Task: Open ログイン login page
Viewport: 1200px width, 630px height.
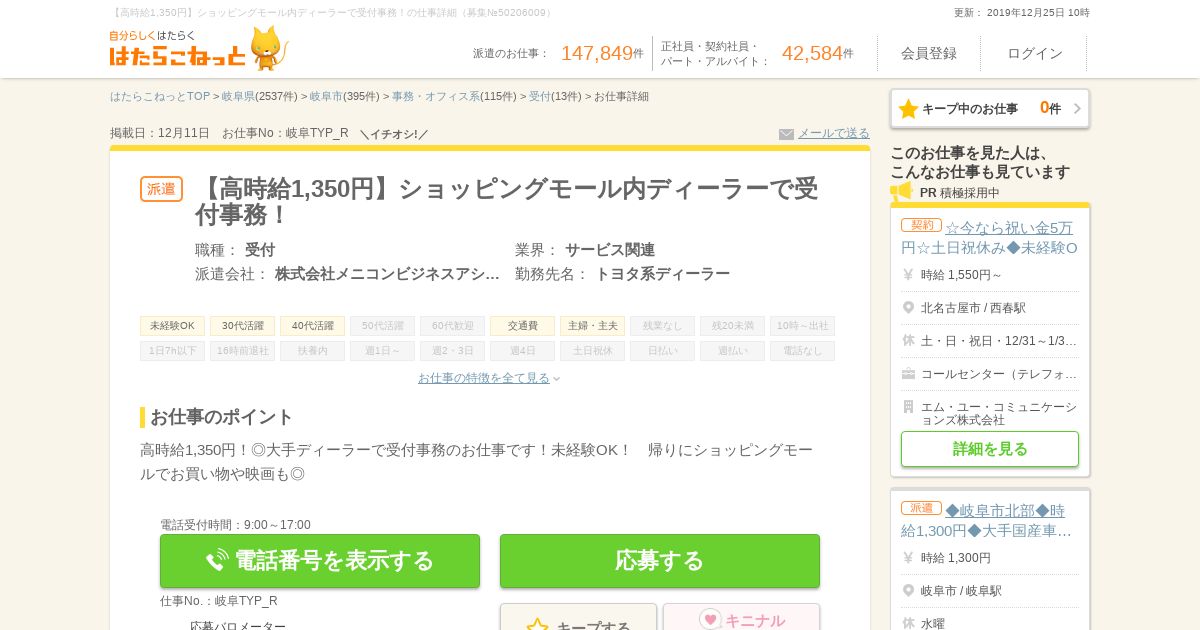Action: (1035, 53)
